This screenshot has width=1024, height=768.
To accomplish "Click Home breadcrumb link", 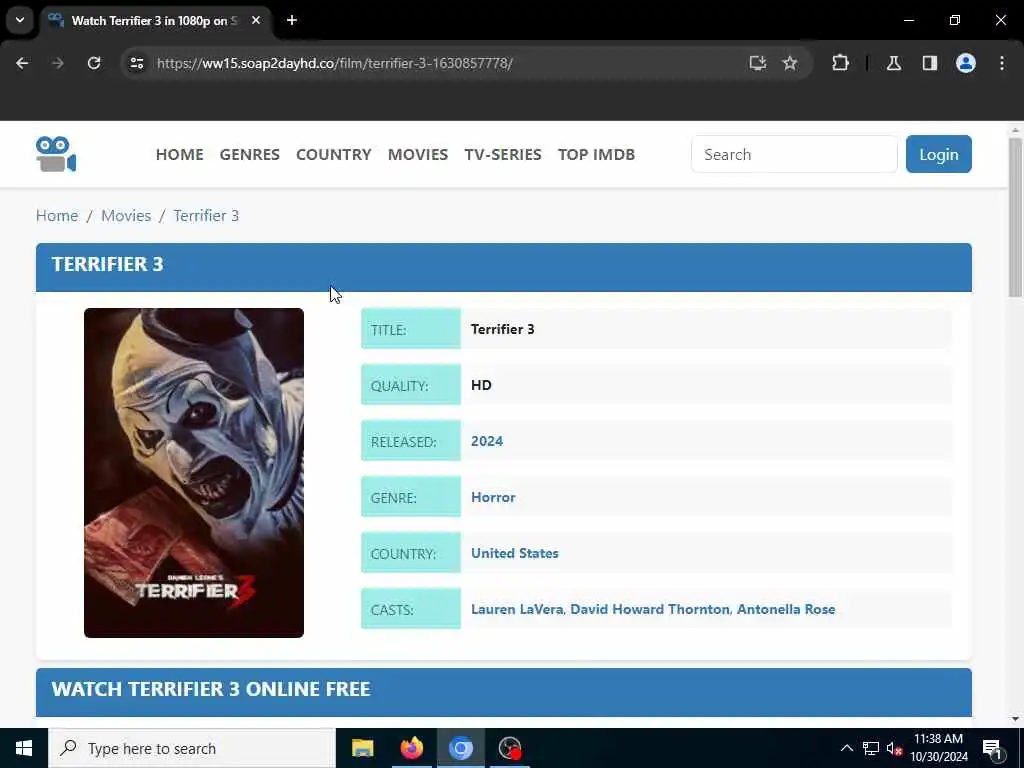I will 57,216.
